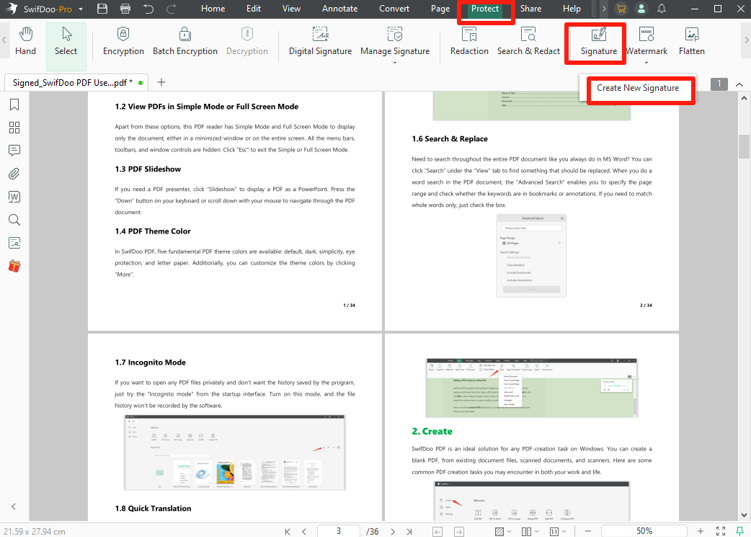The image size is (751, 537).
Task: Switch to the Signed_SwifDoo PDF tab
Action: (77, 82)
